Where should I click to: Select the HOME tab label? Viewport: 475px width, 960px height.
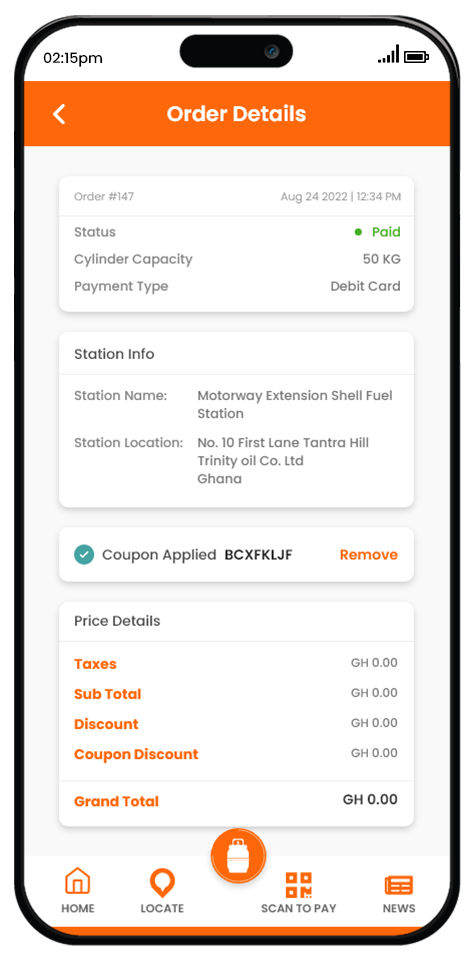click(78, 908)
